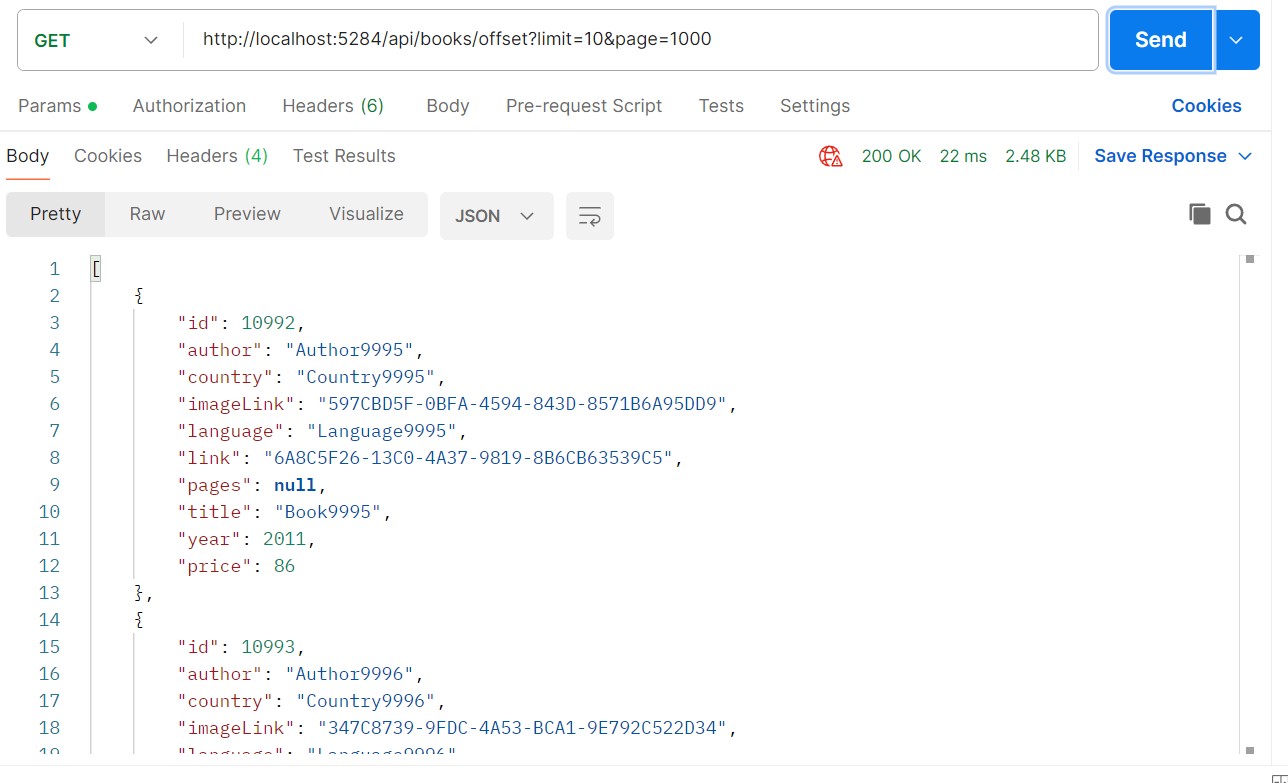This screenshot has height=783, width=1288.
Task: Toggle line wrap icon
Action: (590, 216)
